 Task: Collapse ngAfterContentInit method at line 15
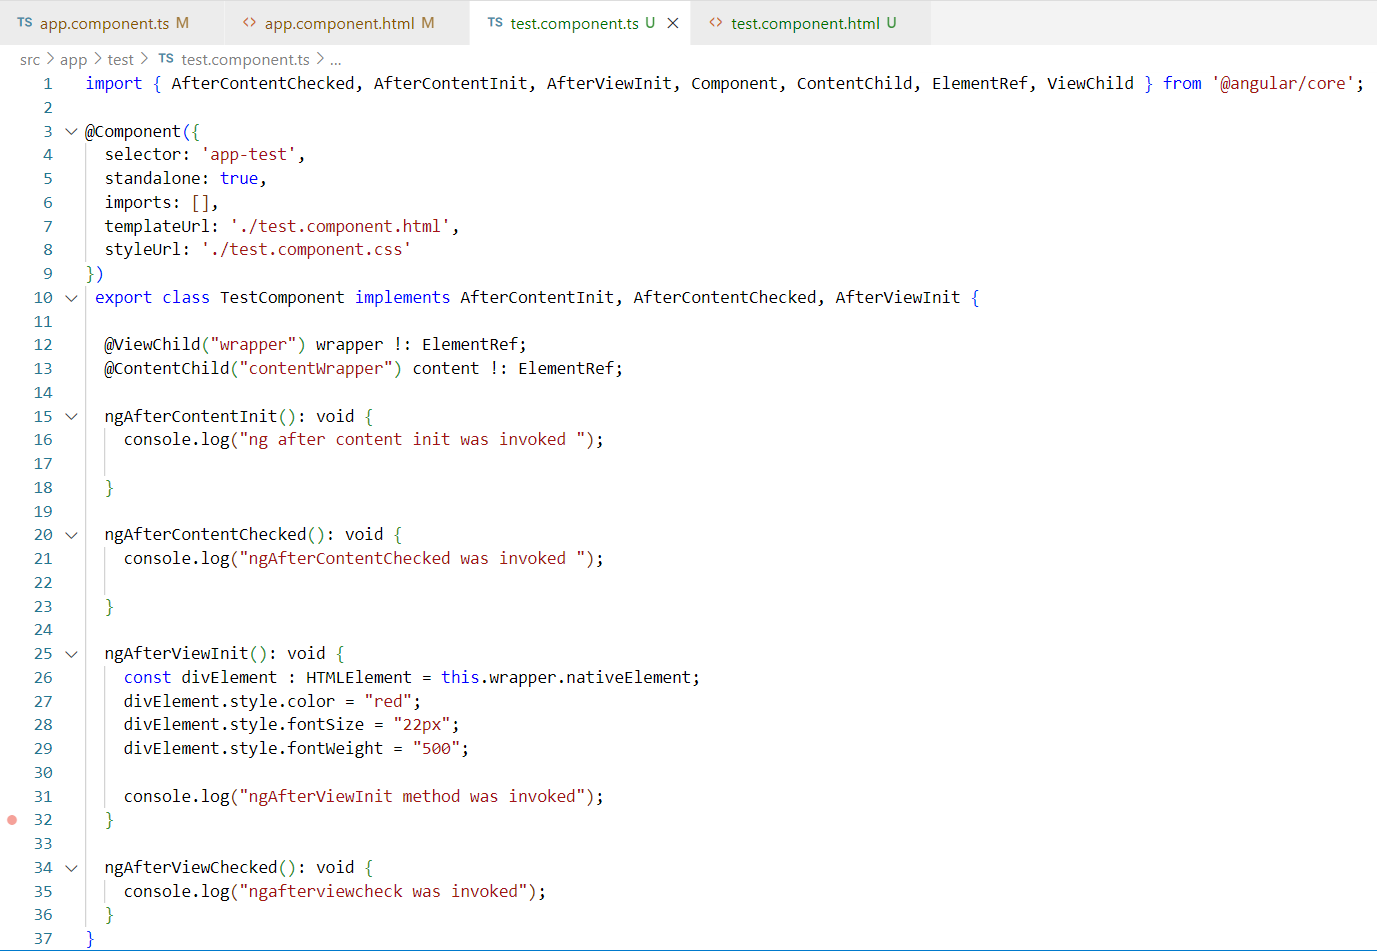pos(71,416)
